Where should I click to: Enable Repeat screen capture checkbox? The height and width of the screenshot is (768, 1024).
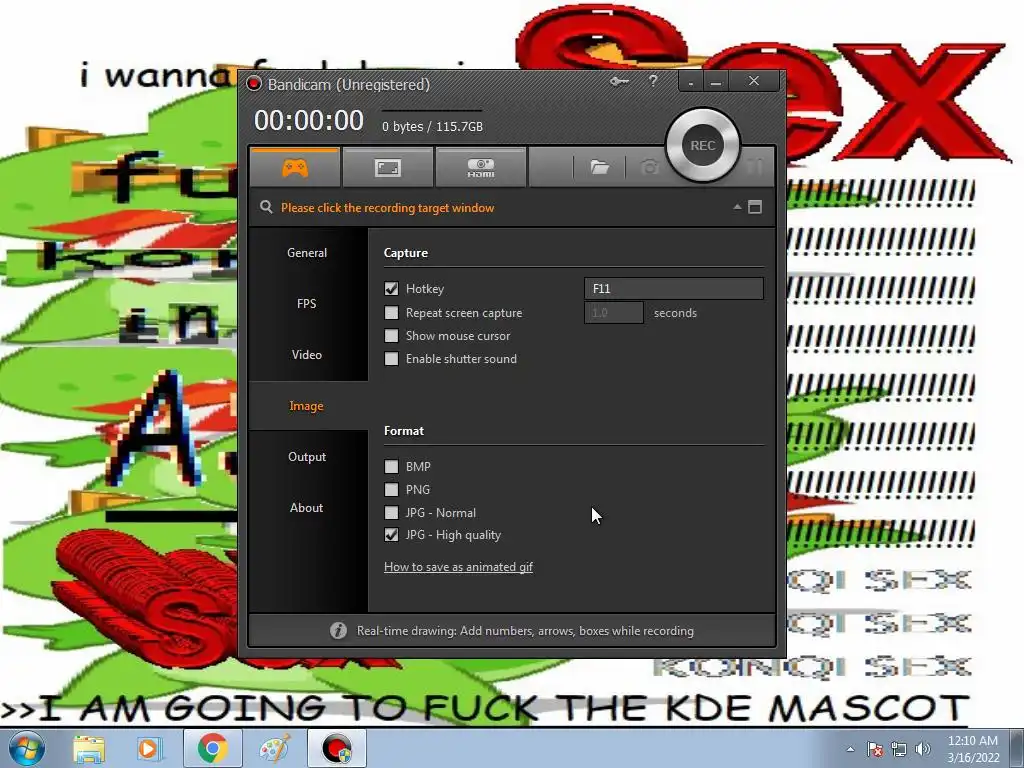click(x=391, y=313)
